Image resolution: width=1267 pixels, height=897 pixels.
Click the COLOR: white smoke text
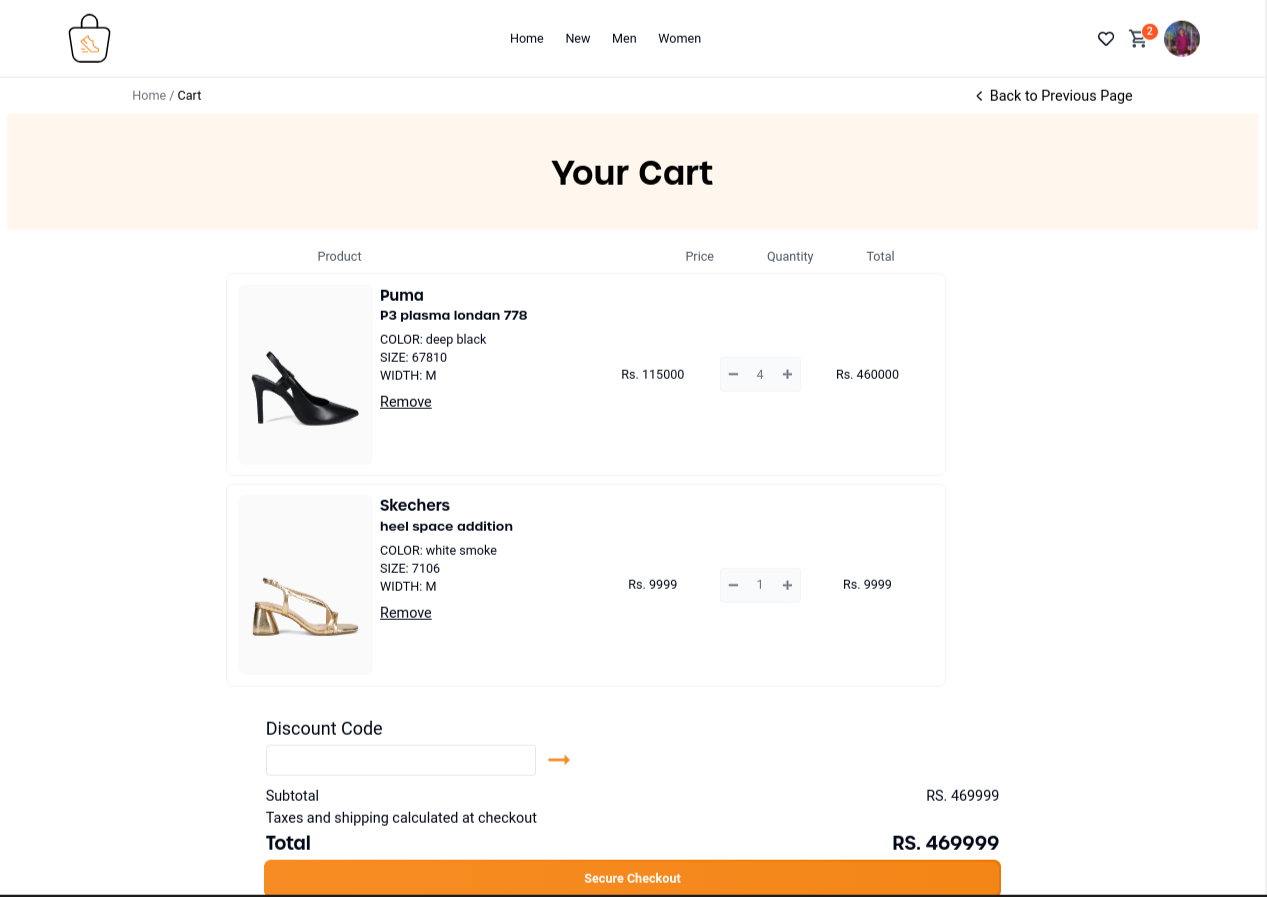[x=439, y=551]
